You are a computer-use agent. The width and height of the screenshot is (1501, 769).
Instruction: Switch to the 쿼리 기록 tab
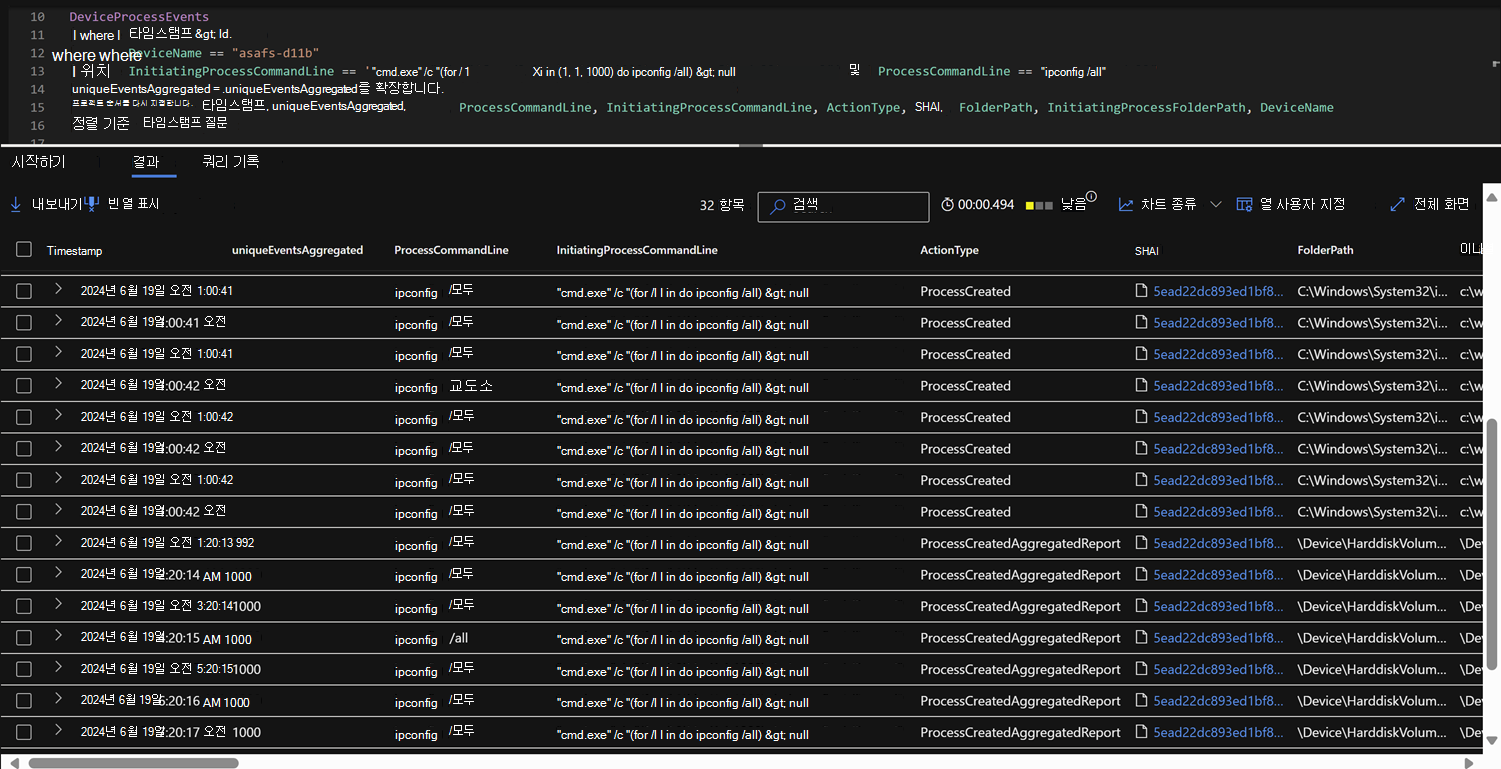230,161
